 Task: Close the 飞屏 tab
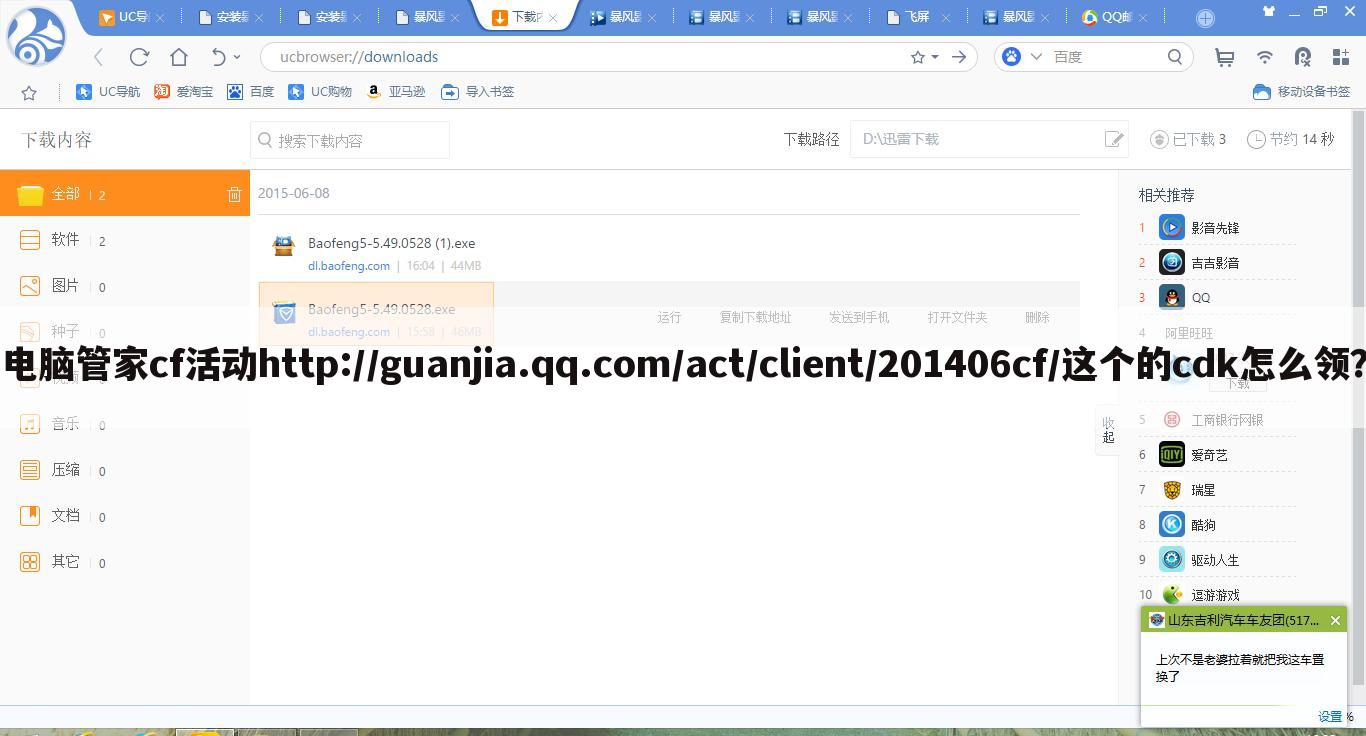pos(944,18)
